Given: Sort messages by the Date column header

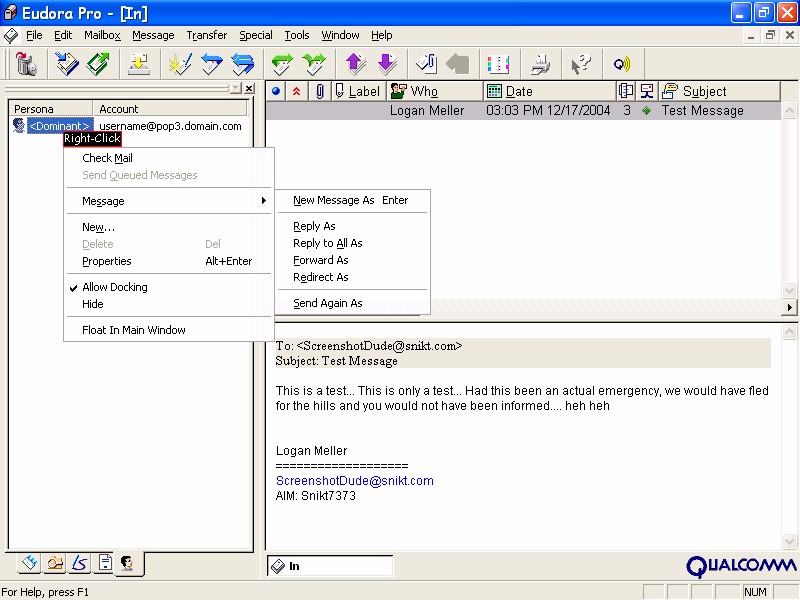Looking at the screenshot, I should 549,91.
